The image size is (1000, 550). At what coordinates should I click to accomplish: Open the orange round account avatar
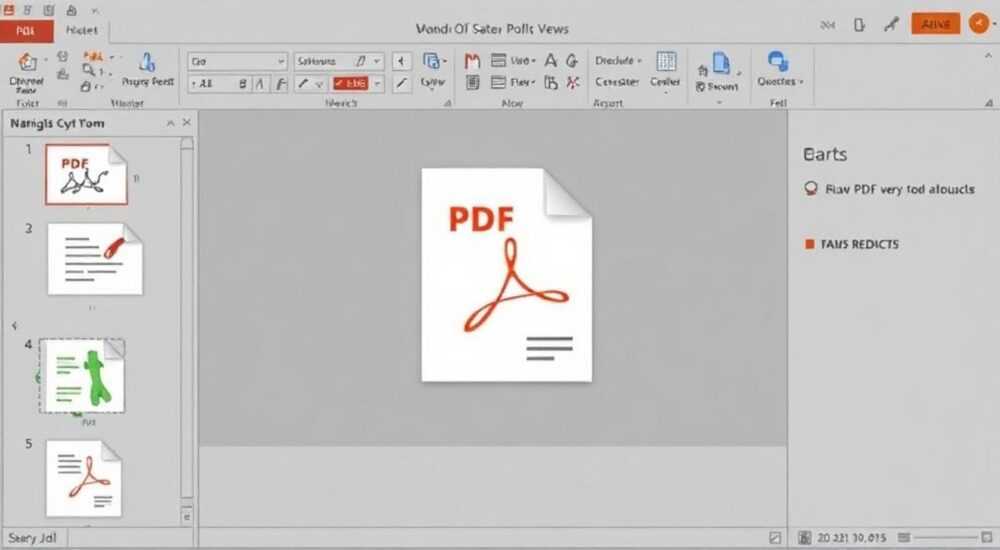pyautogui.click(x=979, y=24)
